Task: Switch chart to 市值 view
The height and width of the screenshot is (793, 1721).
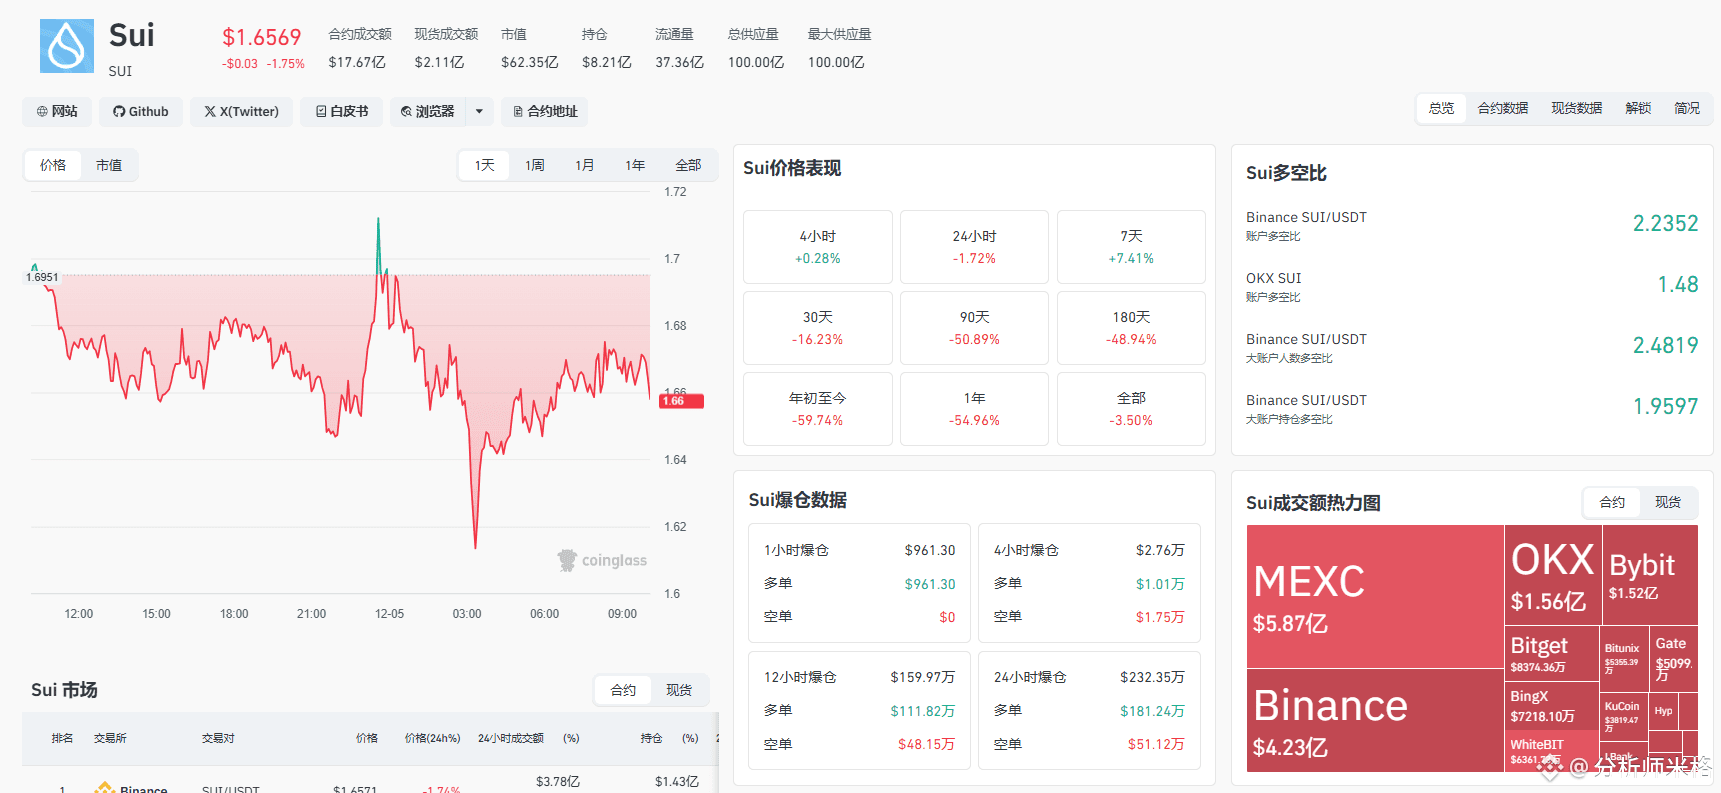Action: pyautogui.click(x=109, y=165)
